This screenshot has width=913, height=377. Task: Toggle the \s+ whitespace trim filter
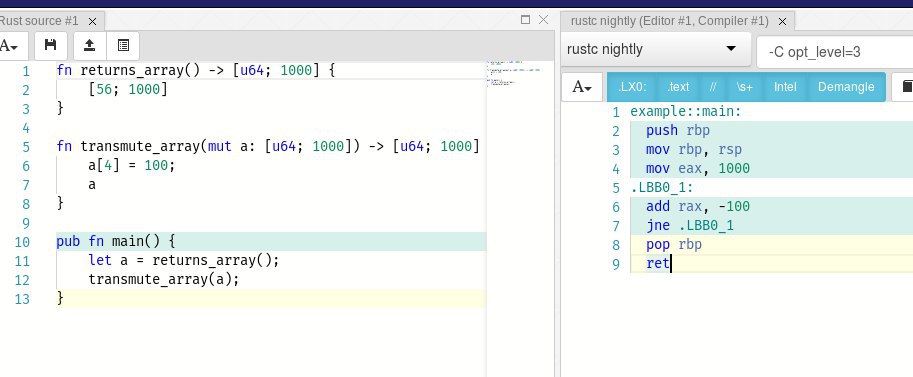click(745, 87)
